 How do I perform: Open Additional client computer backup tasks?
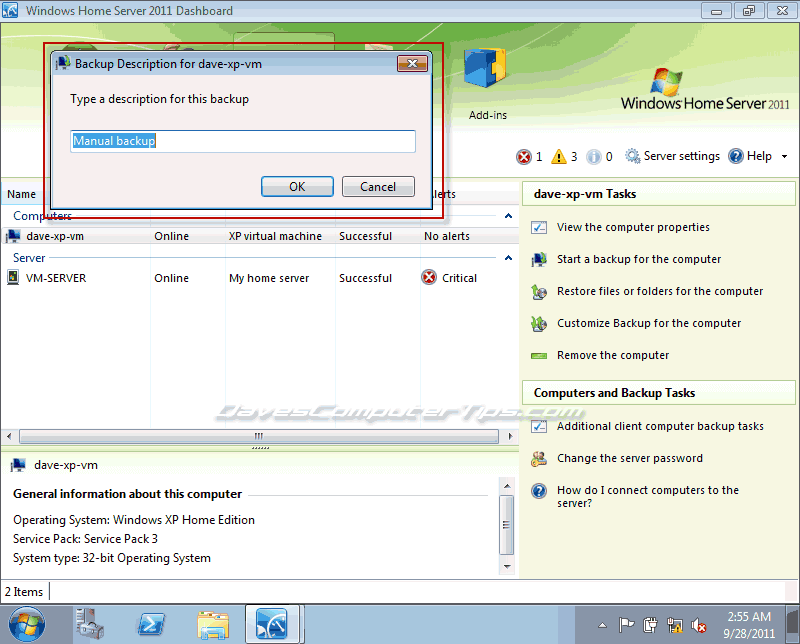click(660, 426)
